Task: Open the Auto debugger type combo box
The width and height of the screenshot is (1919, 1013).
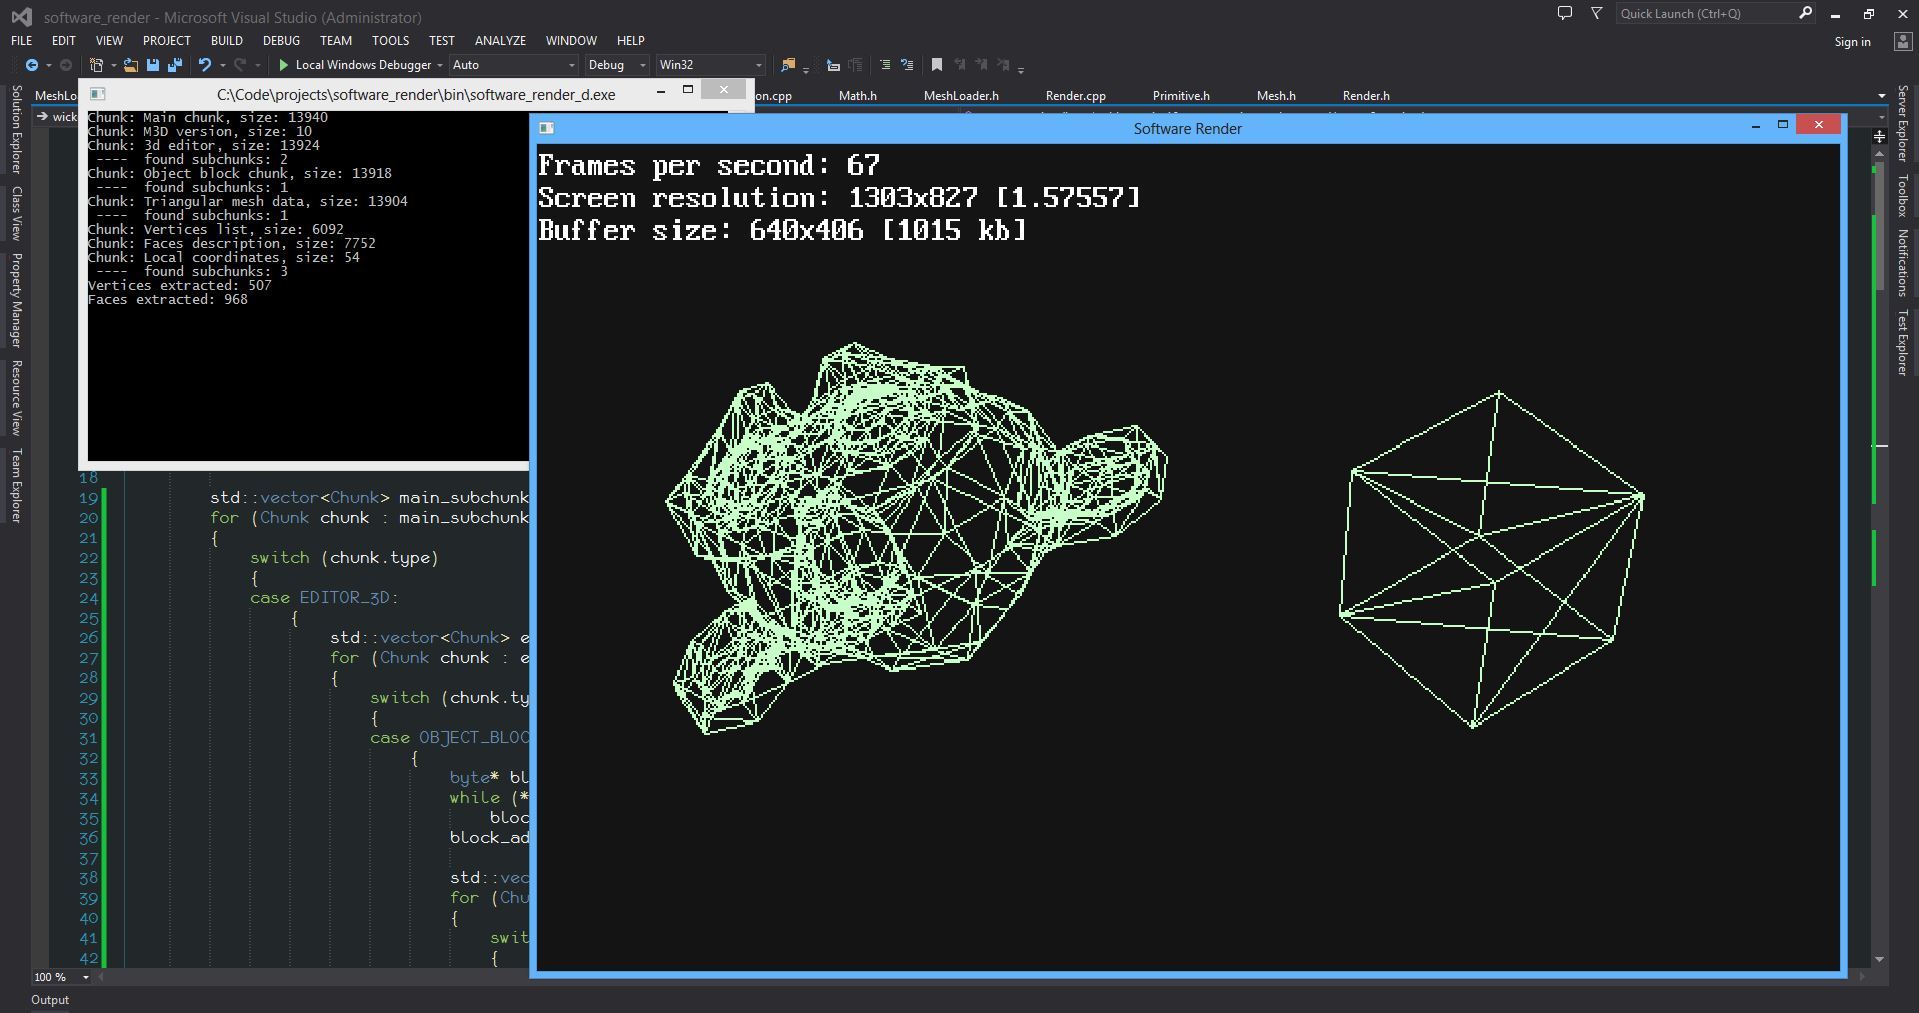Action: 513,65
